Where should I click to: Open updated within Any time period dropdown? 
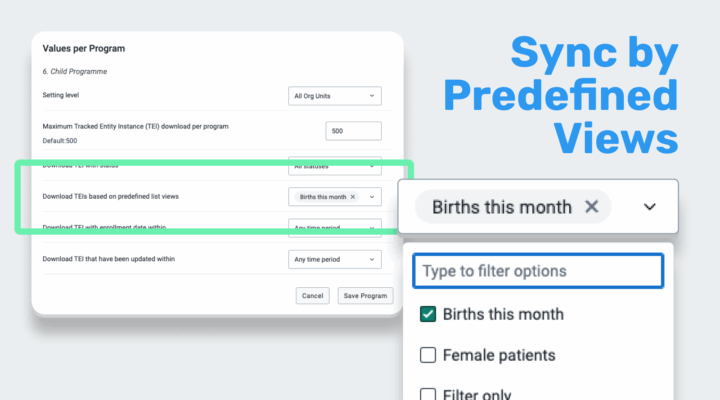click(334, 260)
